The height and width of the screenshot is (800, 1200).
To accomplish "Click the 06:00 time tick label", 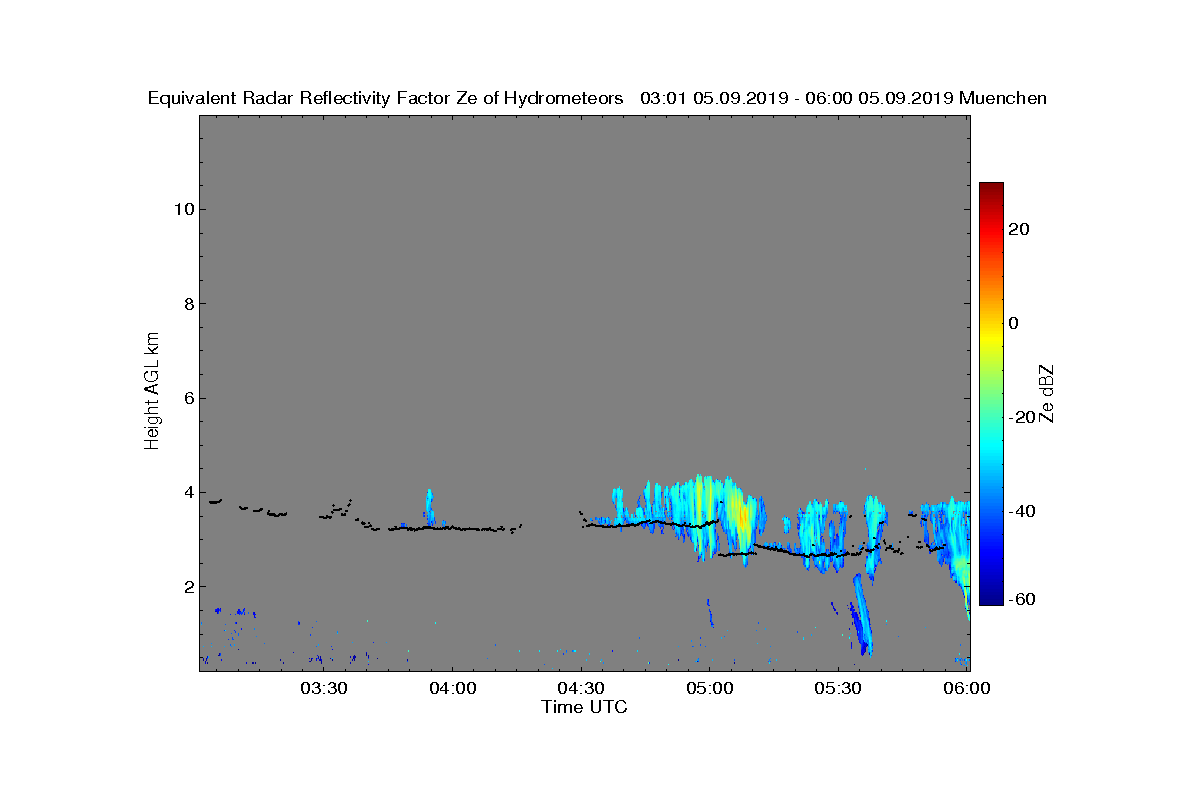I will pyautogui.click(x=966, y=688).
